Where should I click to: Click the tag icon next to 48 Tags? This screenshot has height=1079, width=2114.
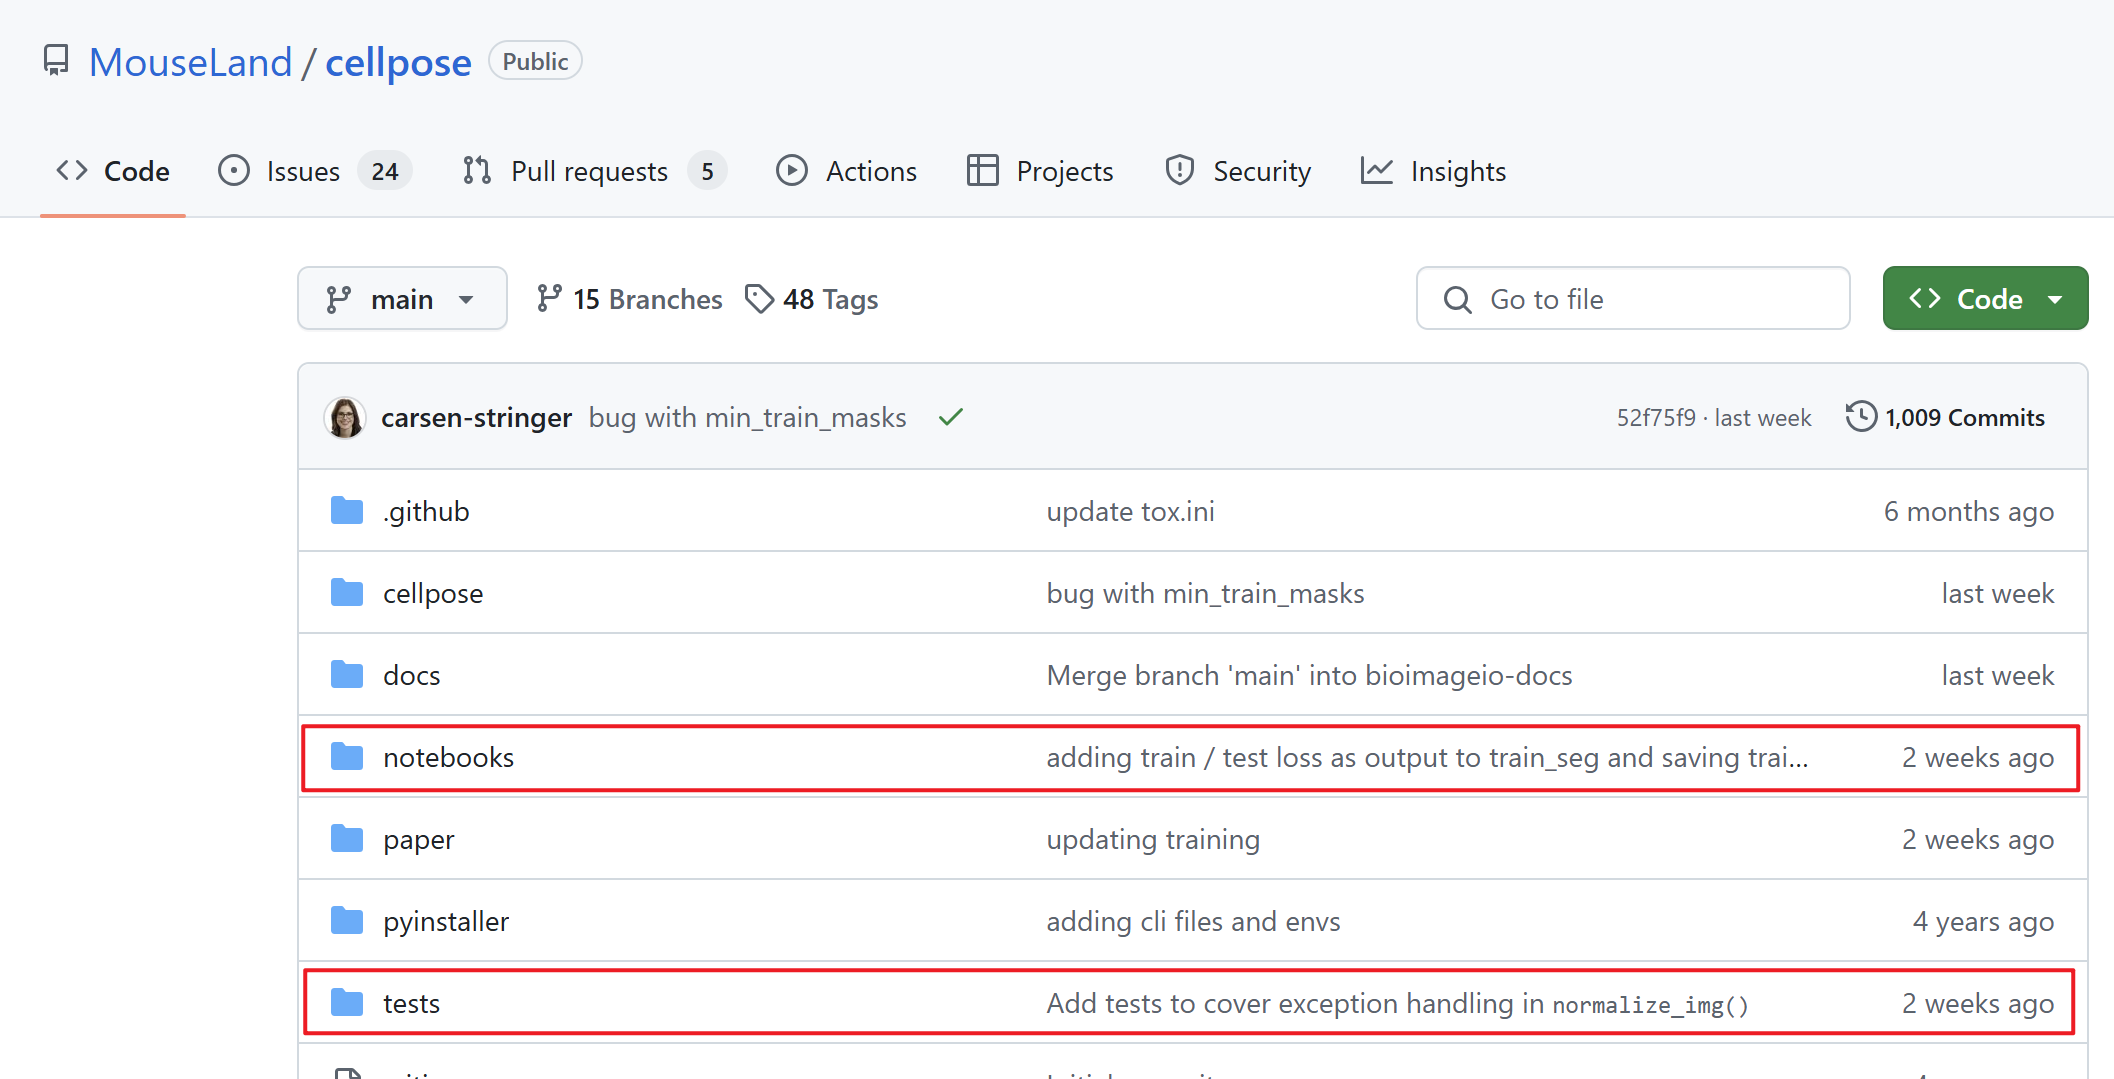pos(759,299)
